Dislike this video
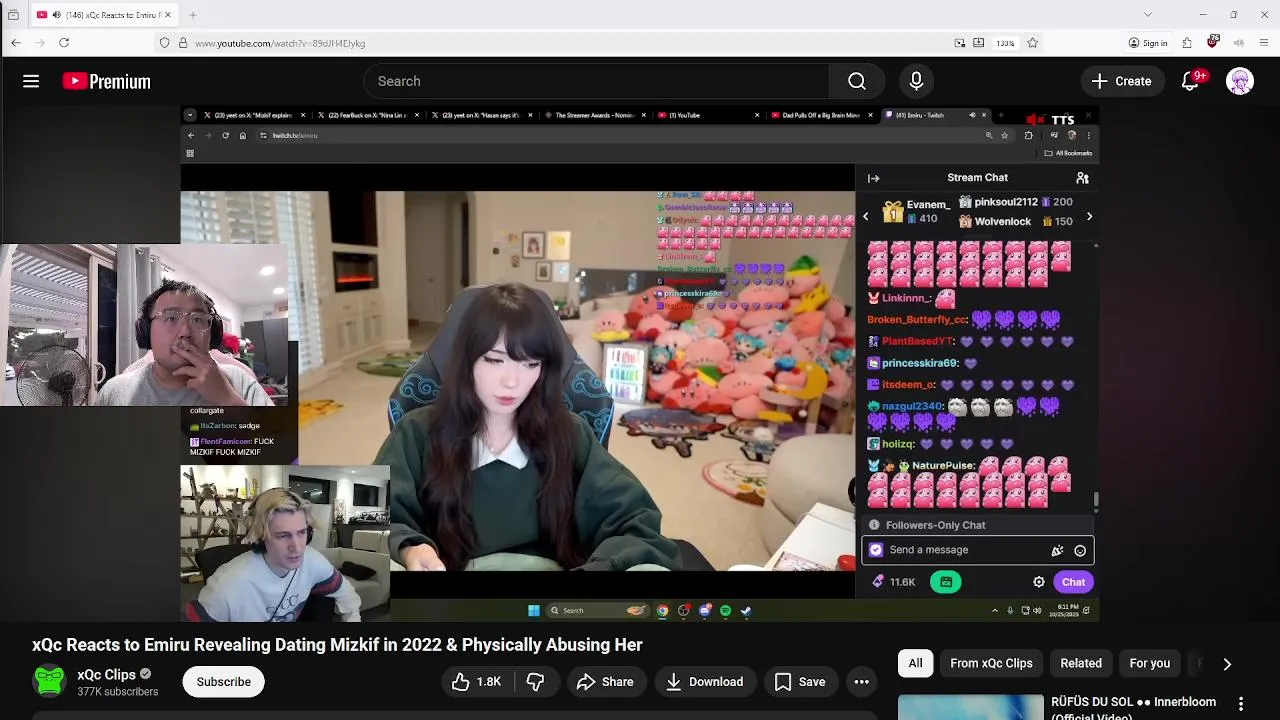1280x720 pixels. [536, 682]
